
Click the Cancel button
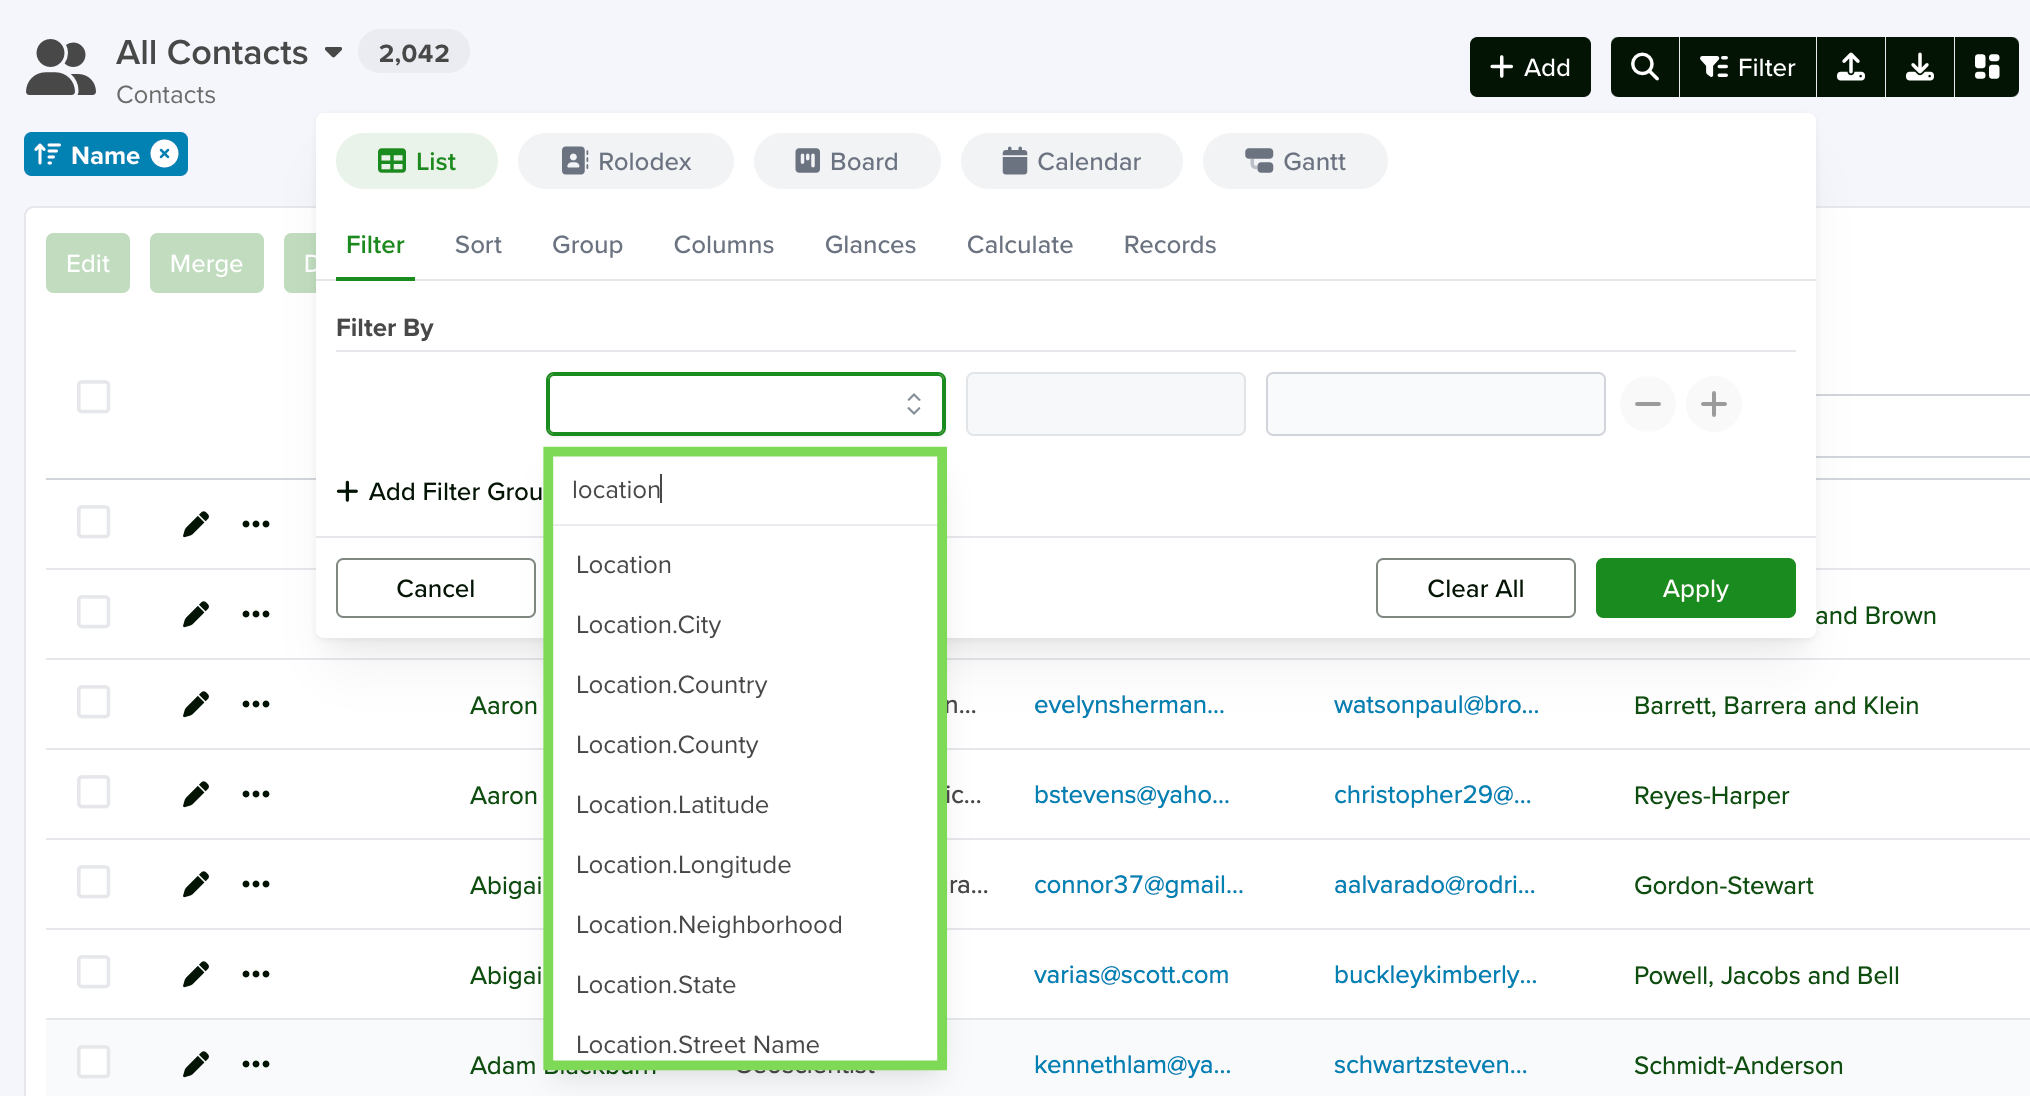click(436, 588)
